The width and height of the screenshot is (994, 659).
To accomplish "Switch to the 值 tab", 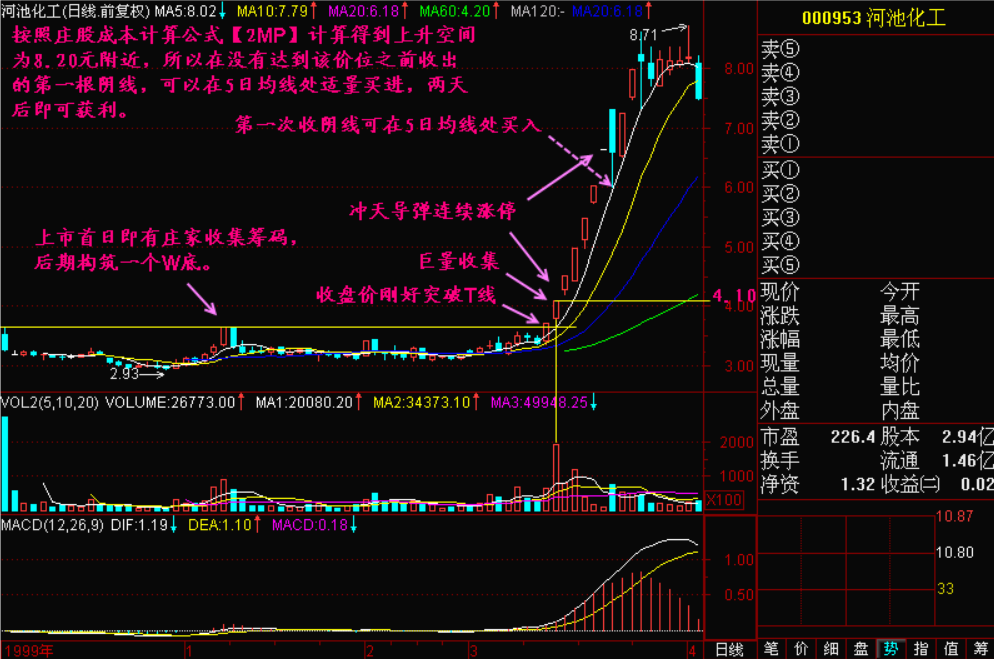I will click(x=951, y=649).
